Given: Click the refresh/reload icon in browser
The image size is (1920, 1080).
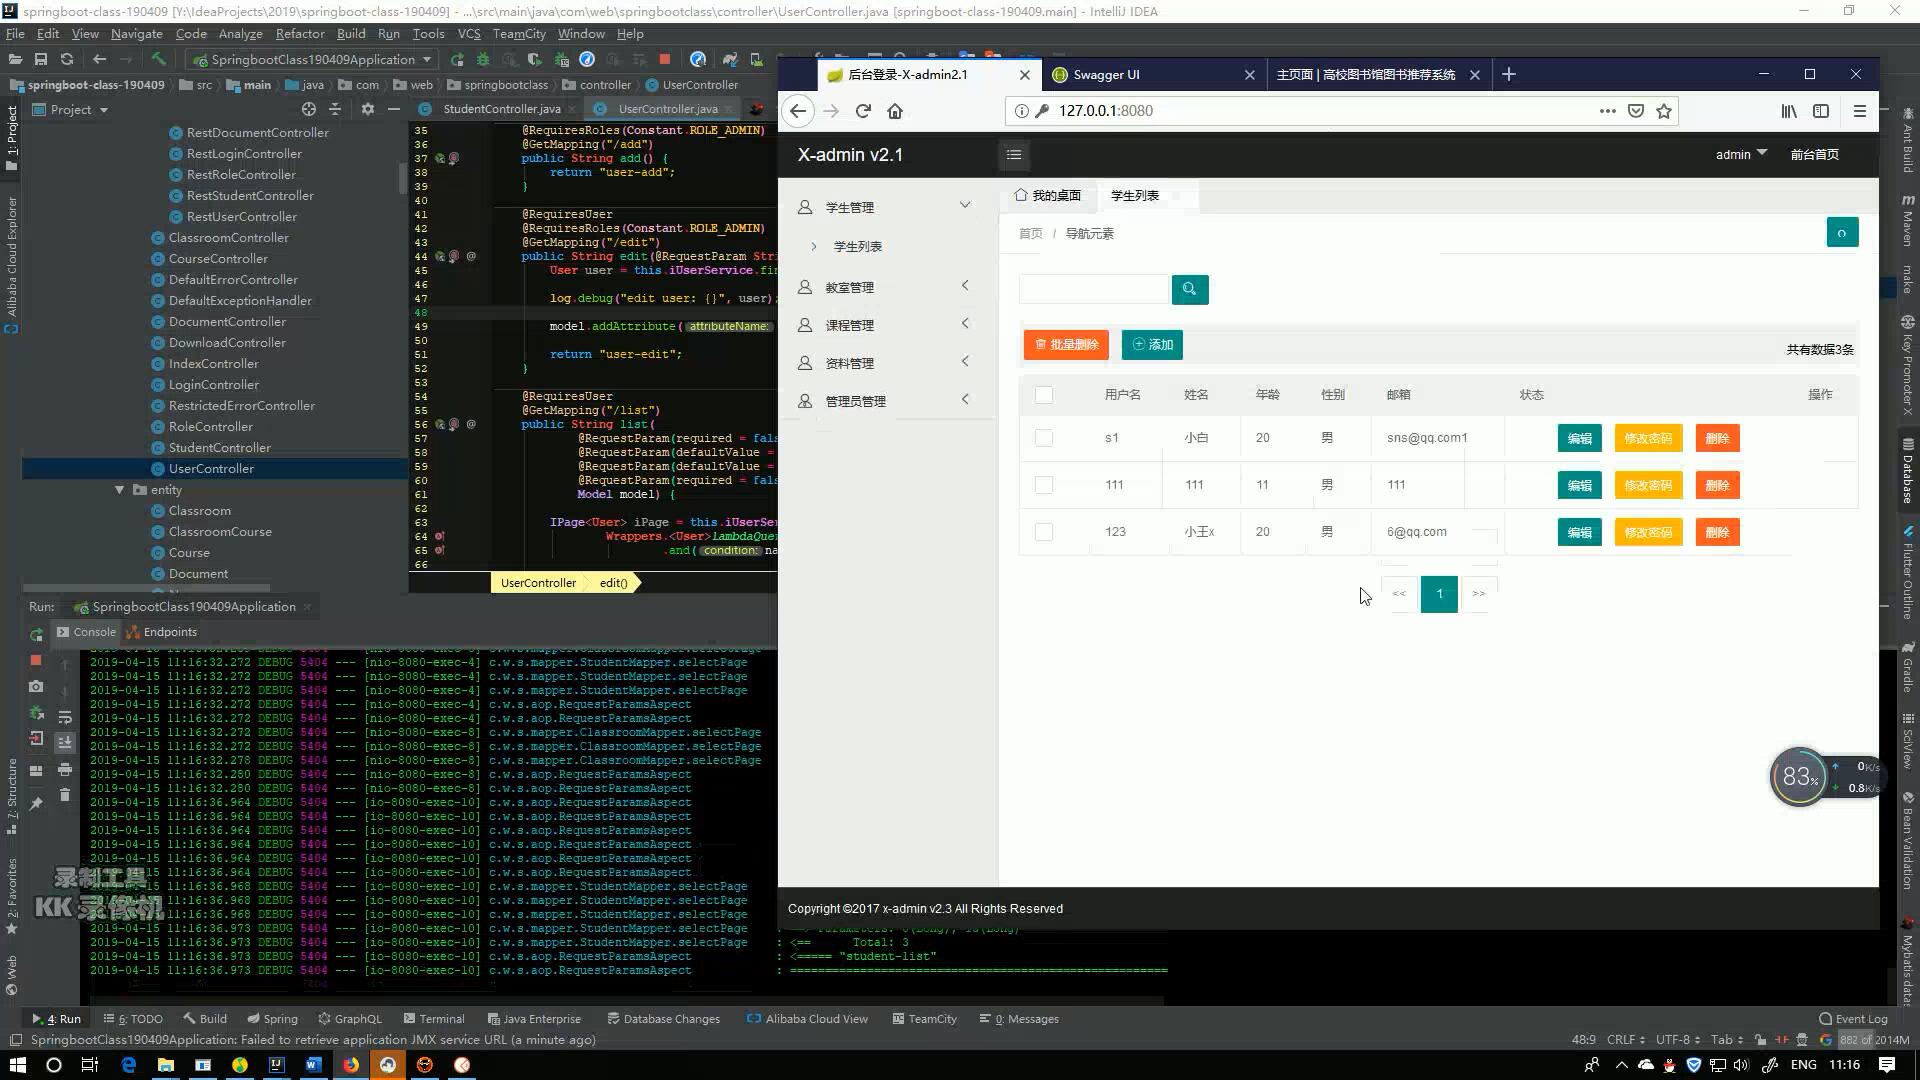Looking at the screenshot, I should (862, 111).
